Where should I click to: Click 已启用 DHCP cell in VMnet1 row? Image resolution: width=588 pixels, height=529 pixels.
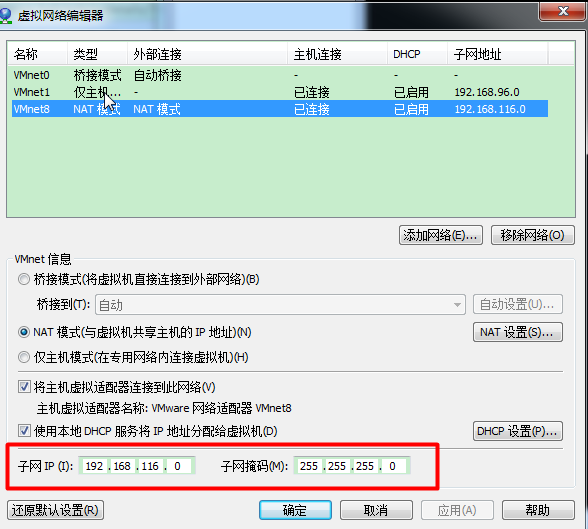pos(411,92)
